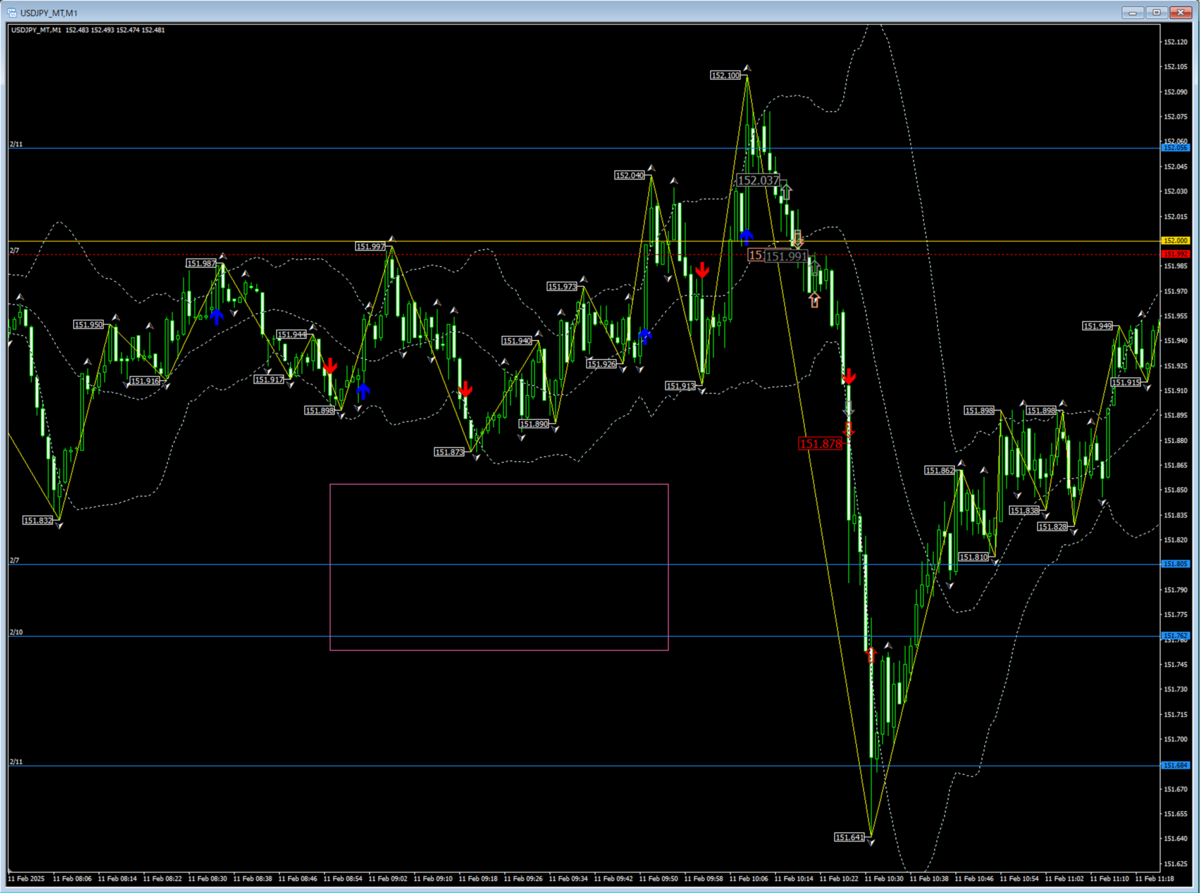
Task: Select the 151.641 swing low label
Action: 850,836
